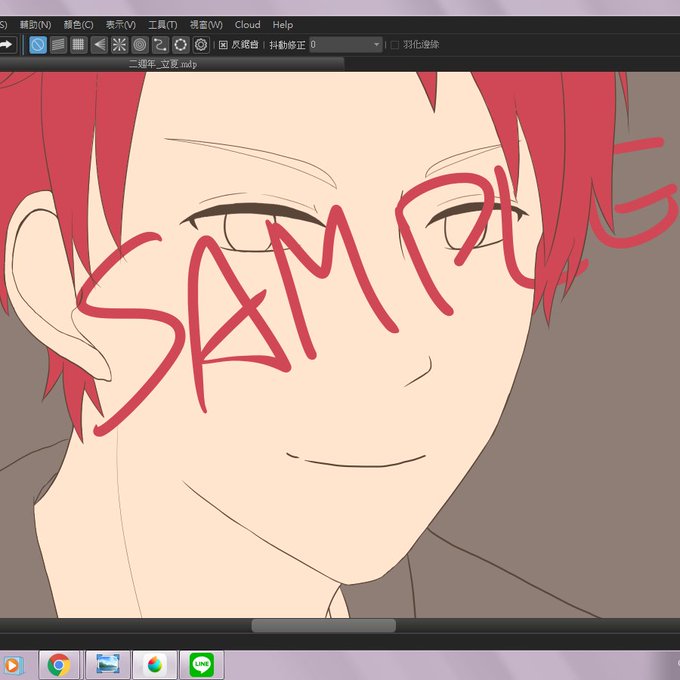Enable curve snap guide
Viewport: 680px width, 680px height.
(x=160, y=45)
